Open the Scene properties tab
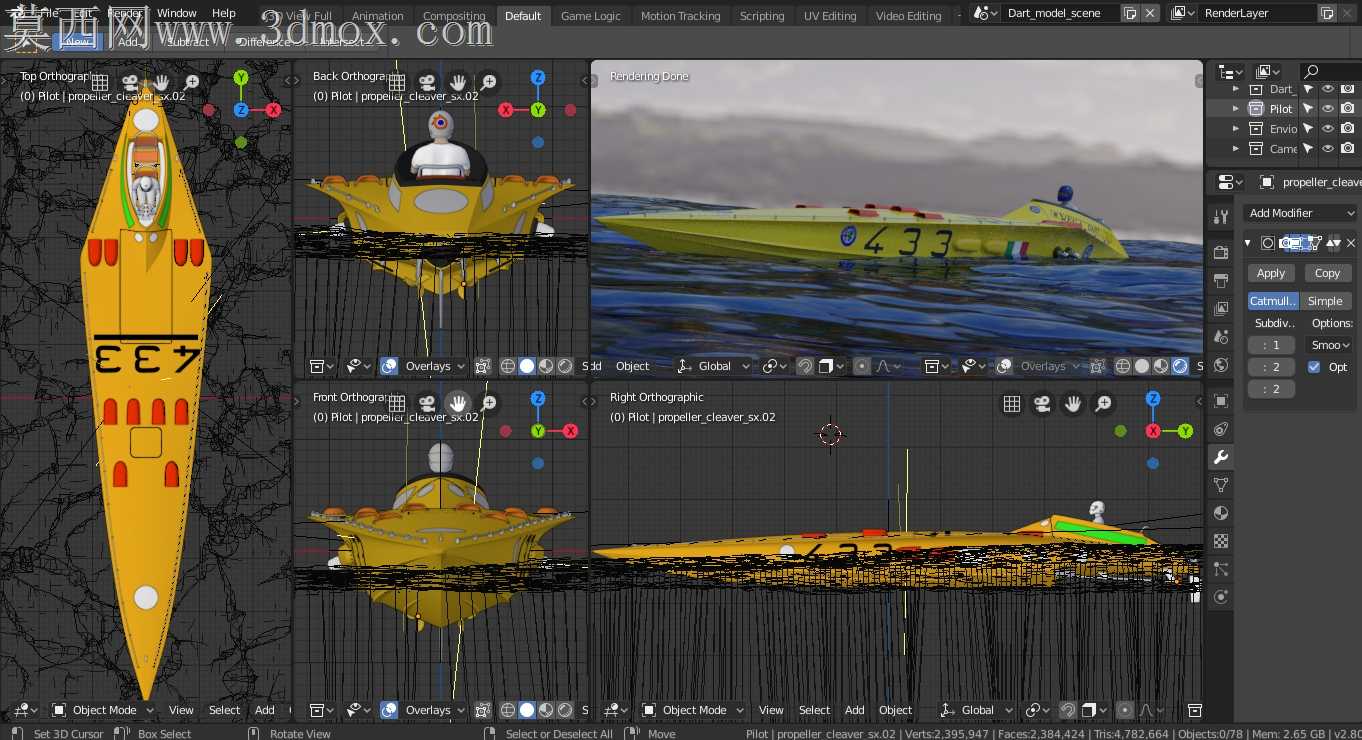This screenshot has width=1362, height=740. tap(1220, 337)
